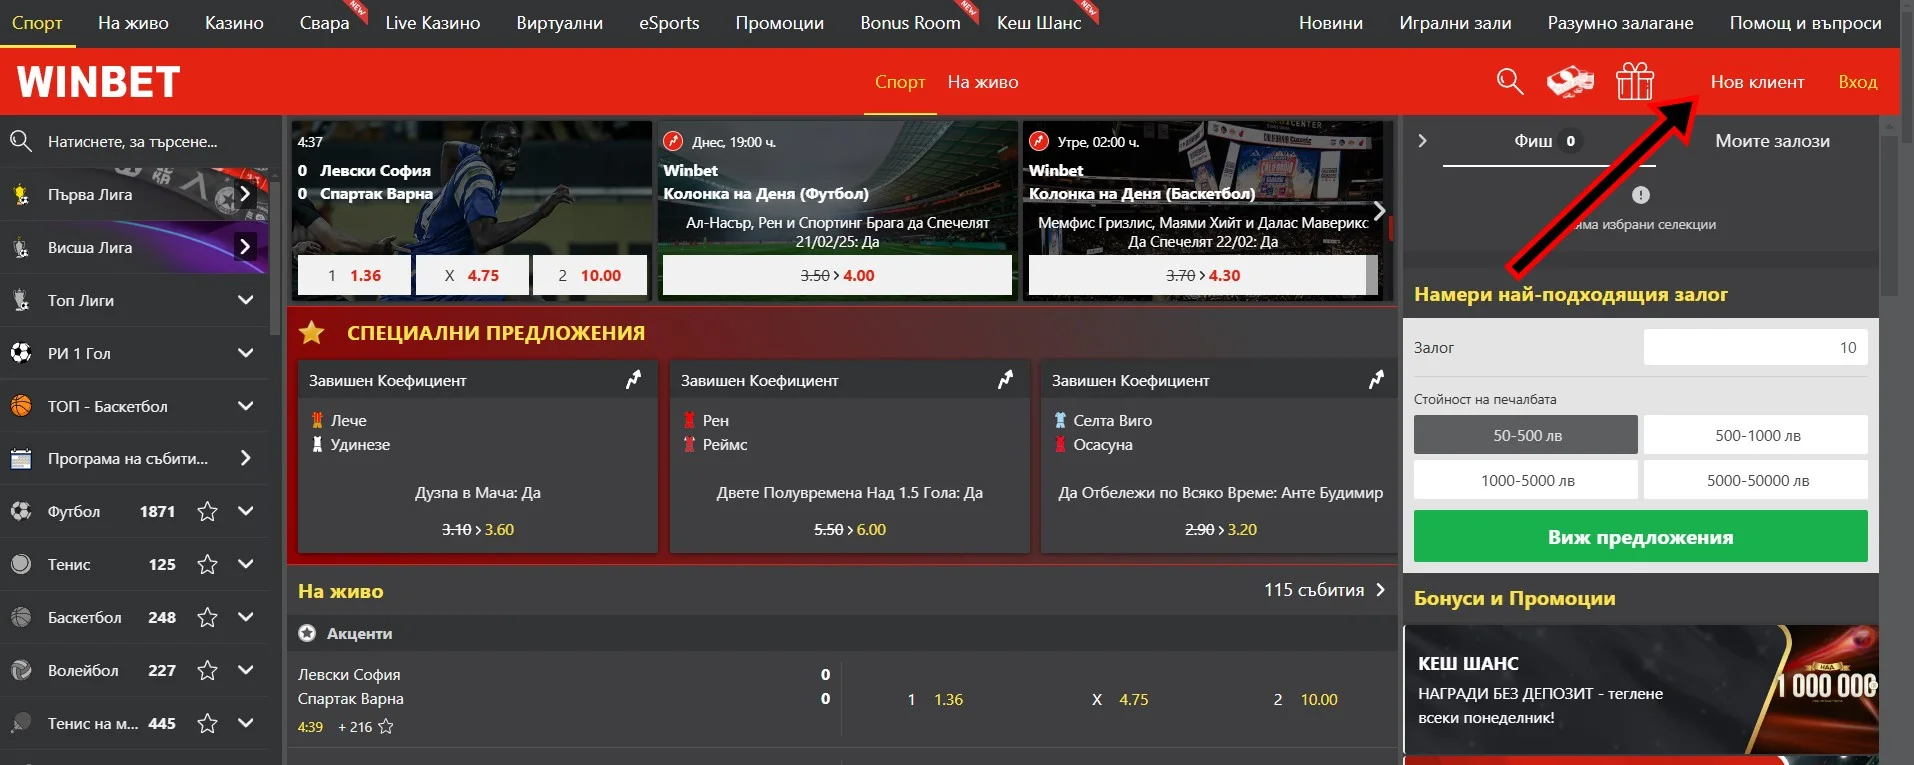
Task: Open Програма на събития arrow
Action: [x=245, y=458]
